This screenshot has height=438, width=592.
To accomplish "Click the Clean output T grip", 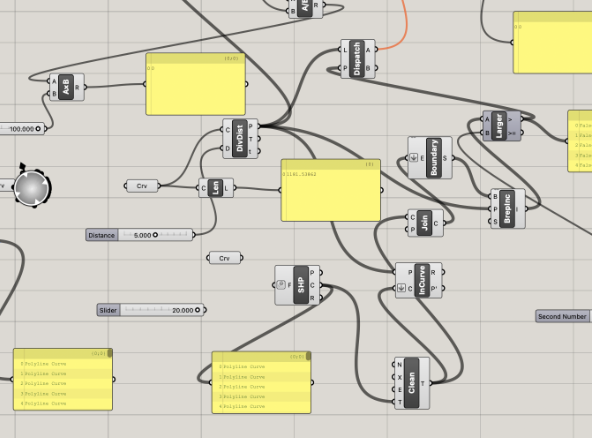I will tap(430, 383).
